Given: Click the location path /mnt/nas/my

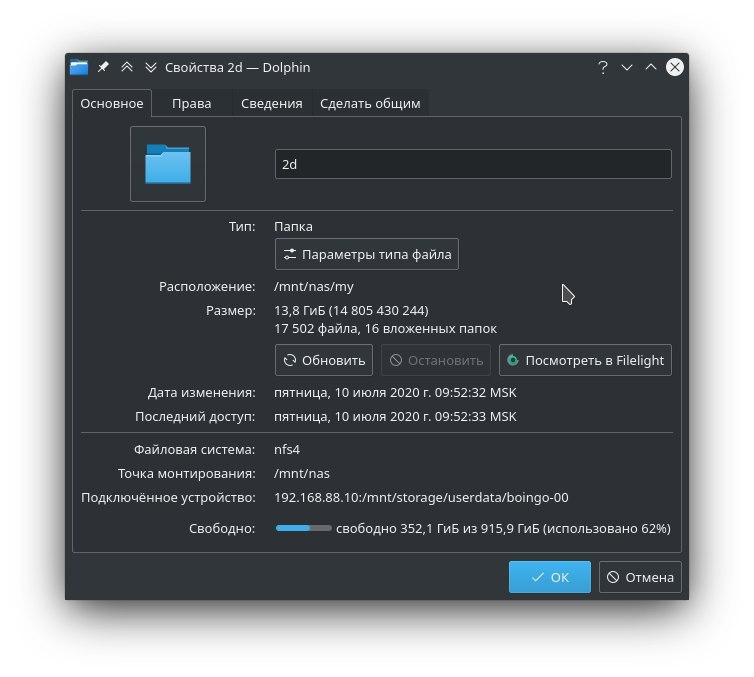Looking at the screenshot, I should click(314, 287).
